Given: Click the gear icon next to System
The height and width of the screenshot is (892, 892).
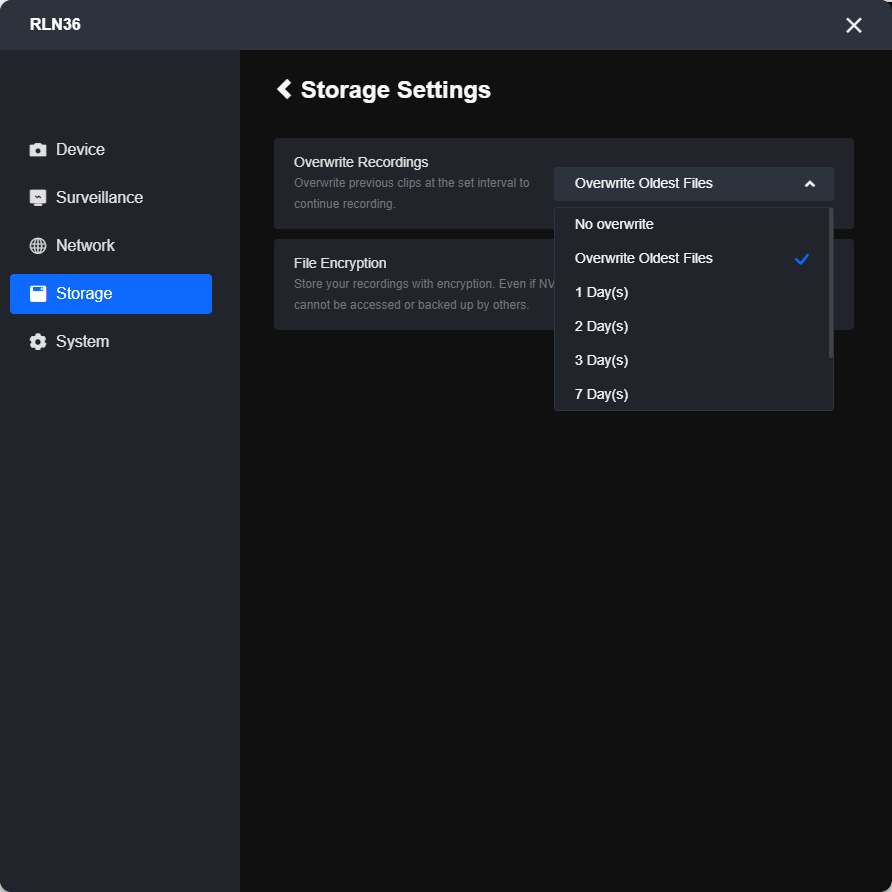Looking at the screenshot, I should click(38, 342).
